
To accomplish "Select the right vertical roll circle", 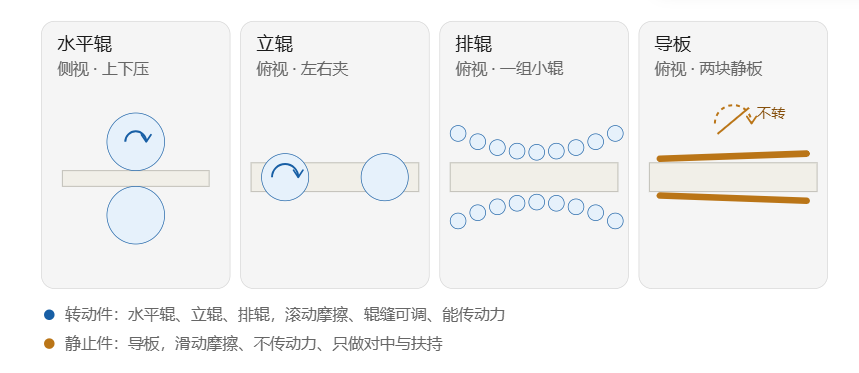I will [x=385, y=177].
